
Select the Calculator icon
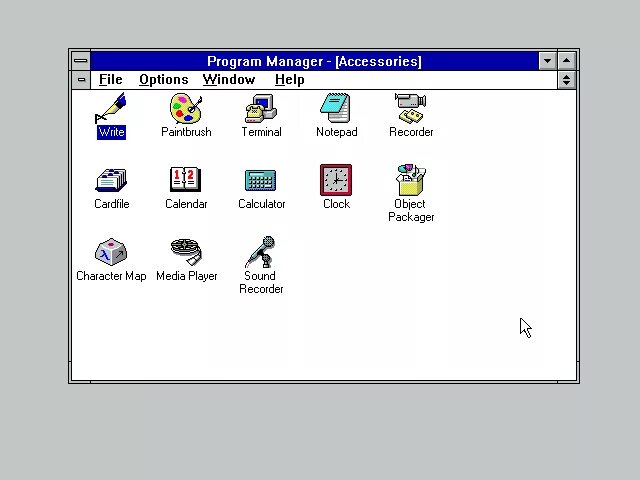click(261, 180)
